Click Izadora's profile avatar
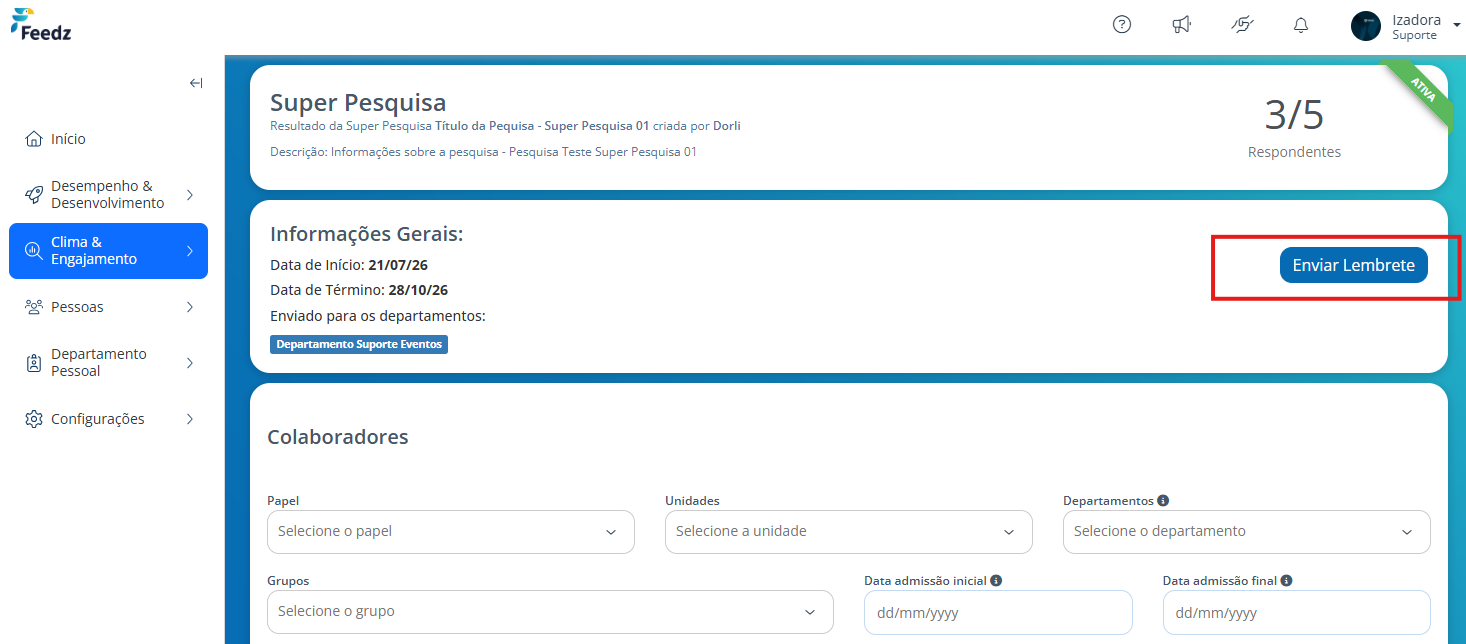 1366,26
